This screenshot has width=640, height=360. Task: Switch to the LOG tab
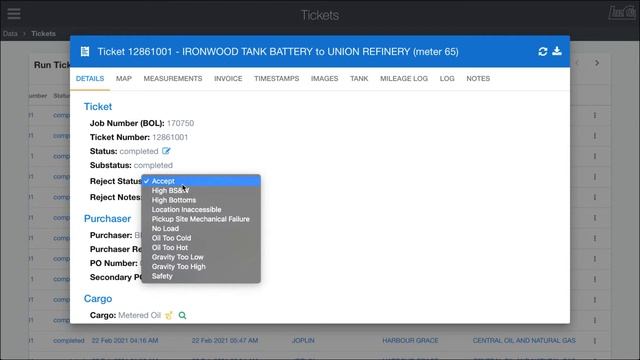tap(447, 78)
